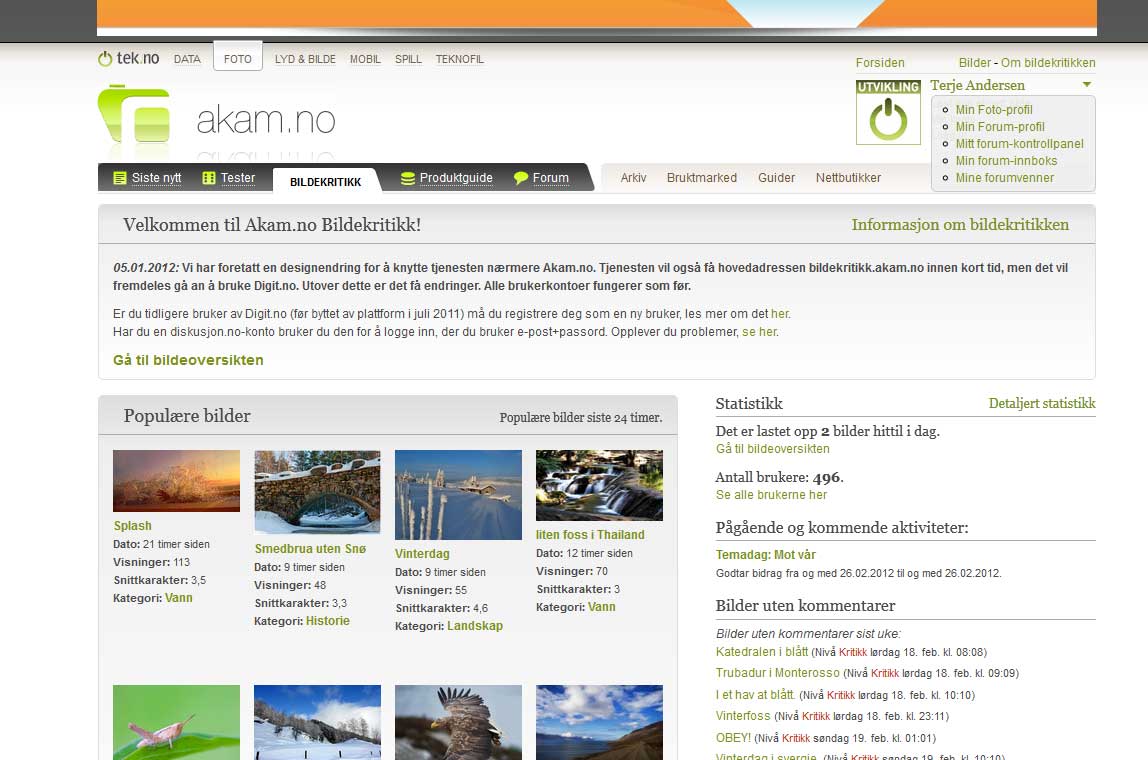Click the tek.no power logo icon
The image size is (1148, 760).
105,59
